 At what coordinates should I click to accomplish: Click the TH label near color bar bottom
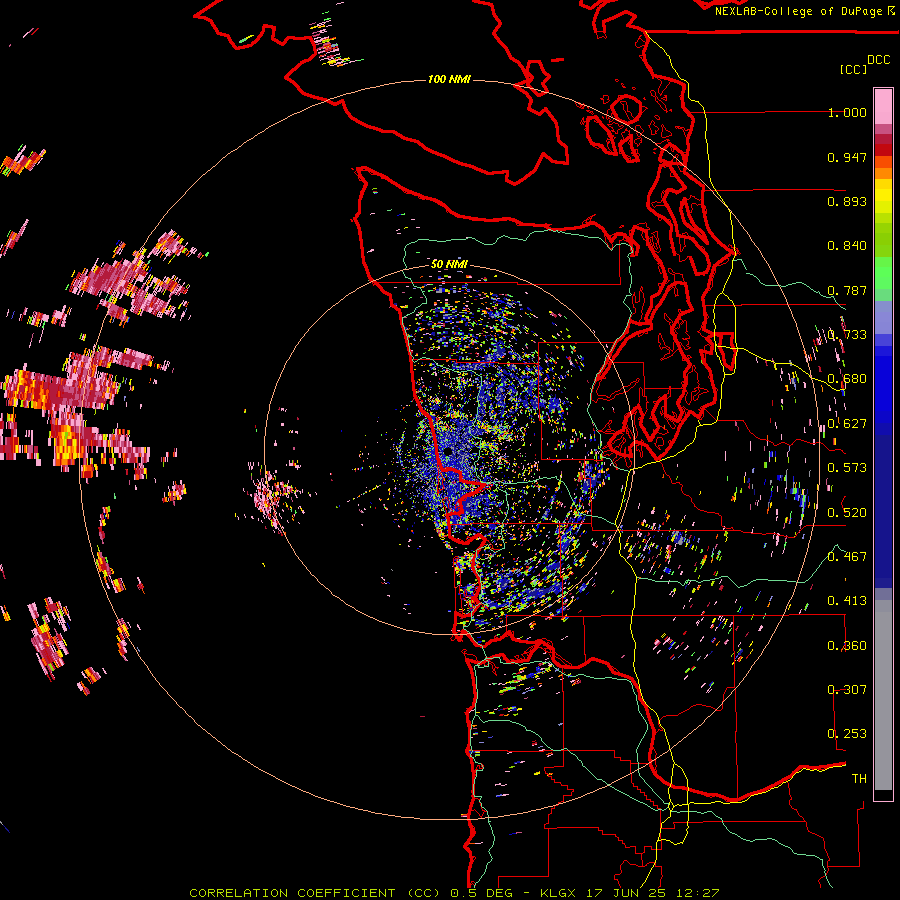(859, 779)
